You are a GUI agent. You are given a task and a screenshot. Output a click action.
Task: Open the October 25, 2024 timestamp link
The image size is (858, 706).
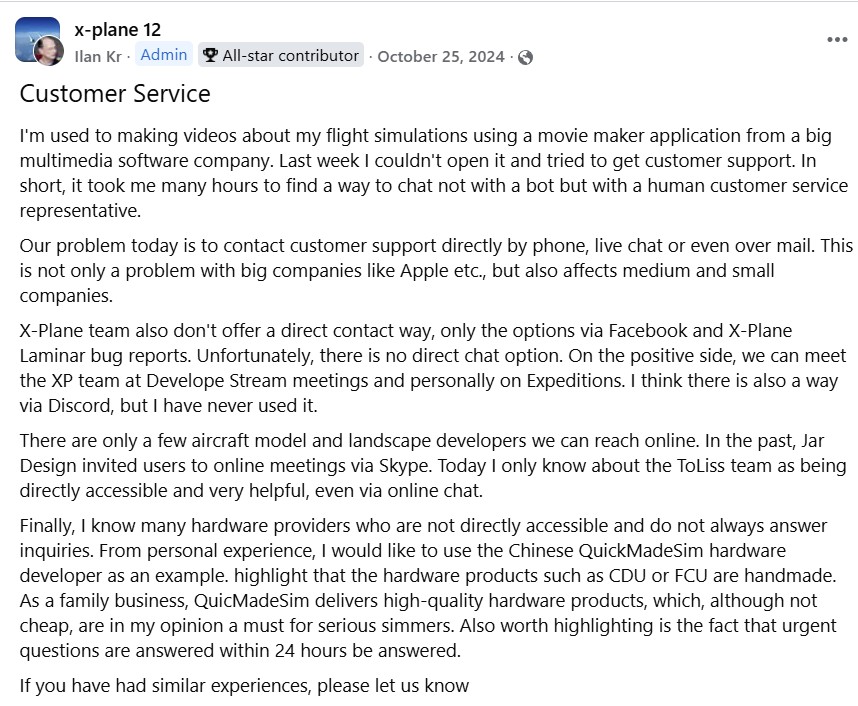coord(441,56)
